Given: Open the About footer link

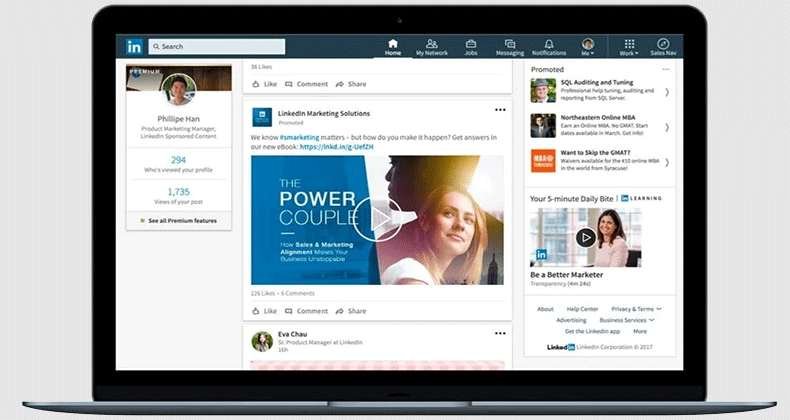Looking at the screenshot, I should [545, 309].
